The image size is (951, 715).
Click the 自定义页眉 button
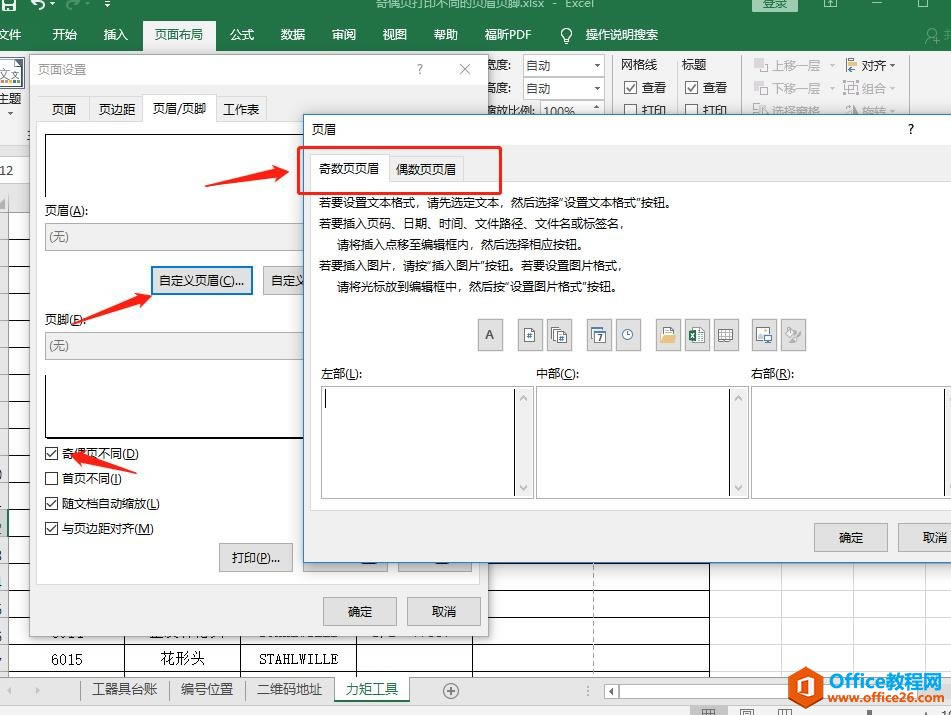pyautogui.click(x=200, y=280)
